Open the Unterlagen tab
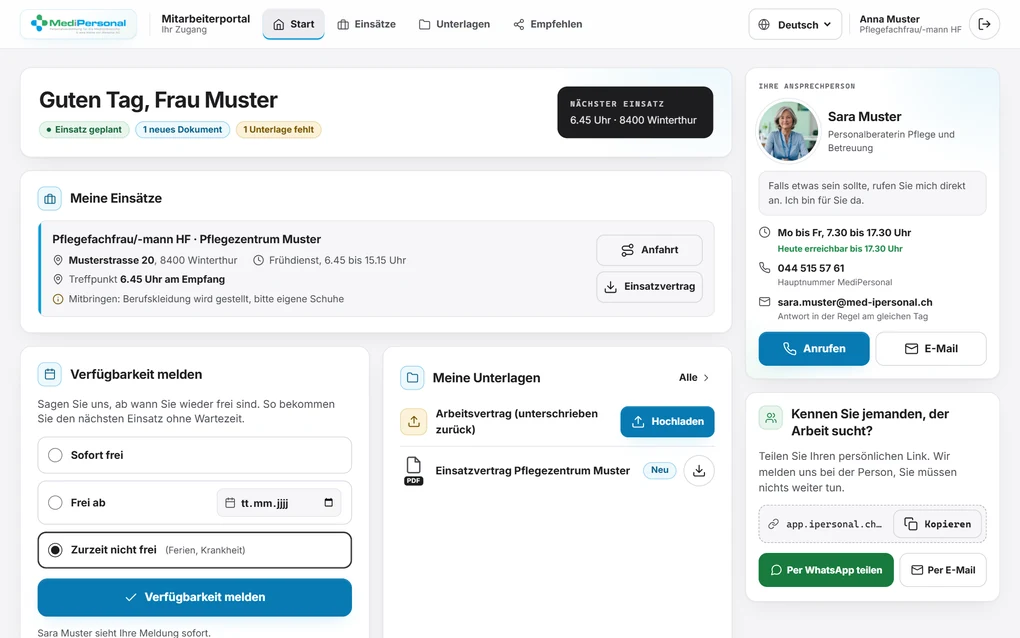 click(x=454, y=24)
